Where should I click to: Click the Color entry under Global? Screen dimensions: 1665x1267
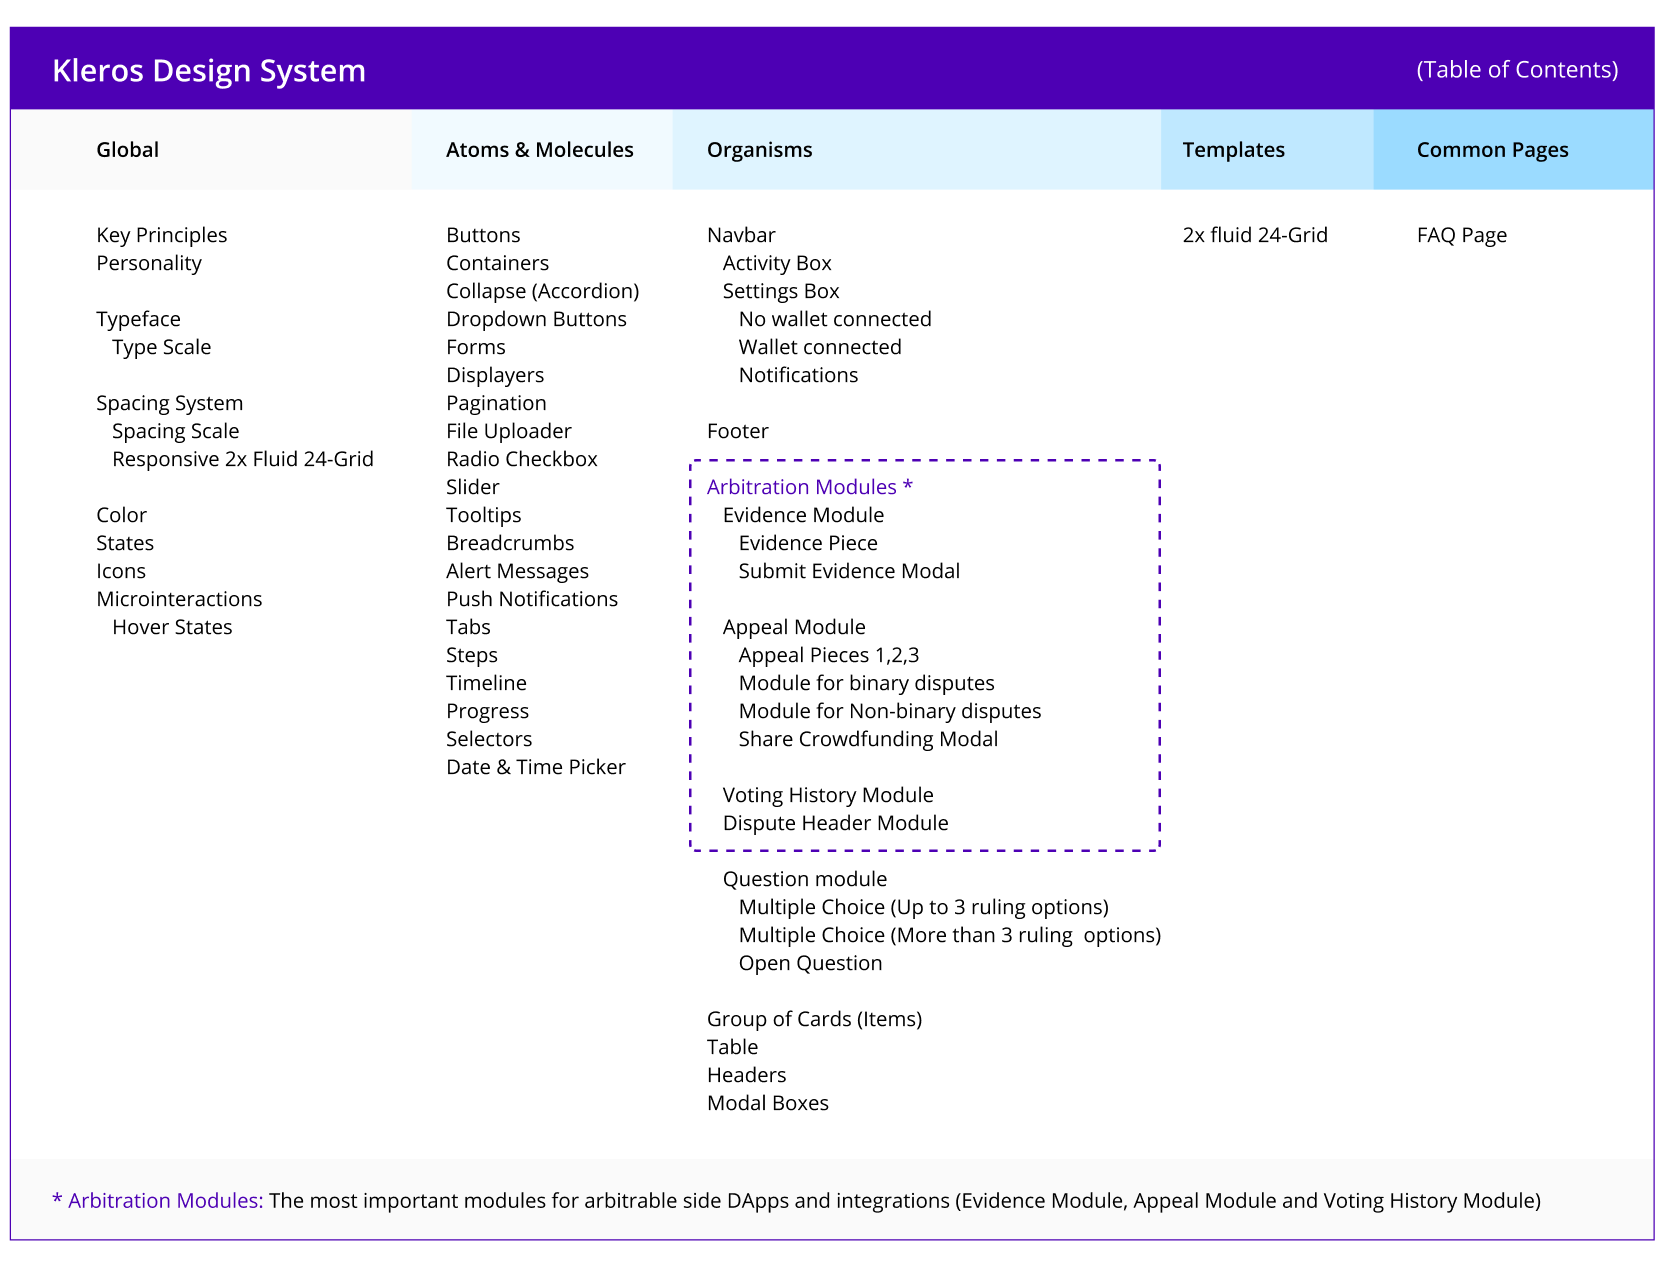coord(121,515)
